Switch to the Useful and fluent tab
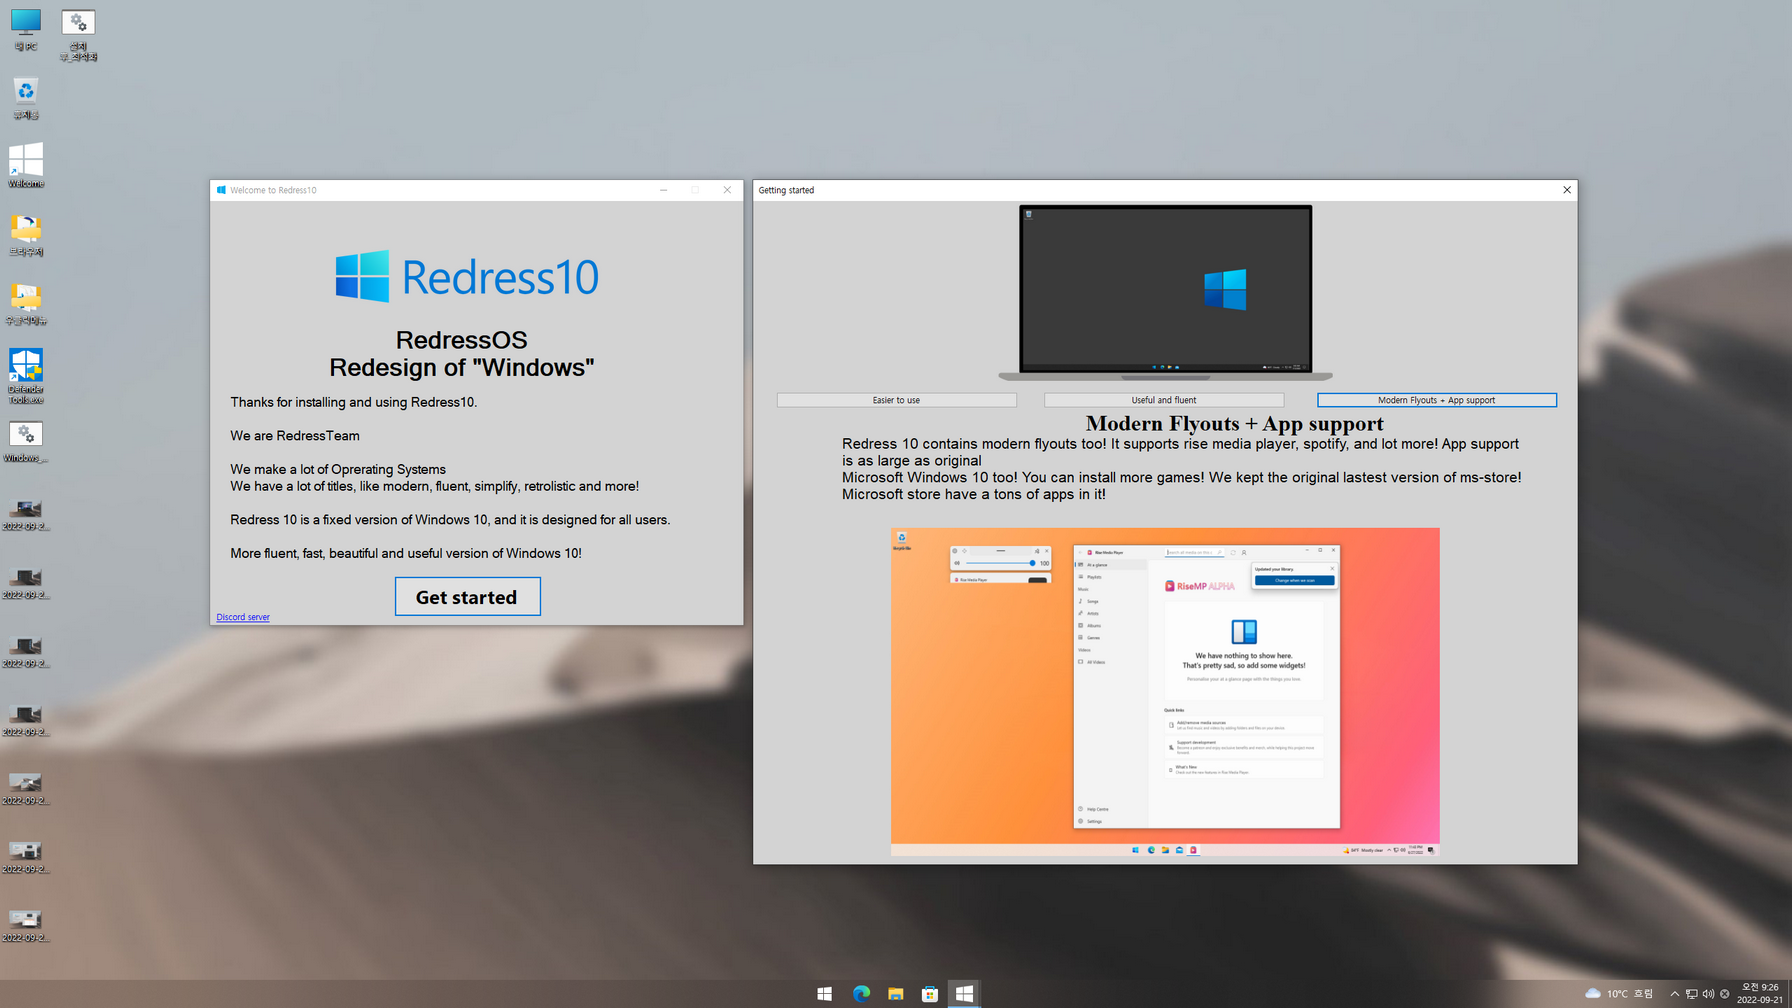 coord(1163,400)
